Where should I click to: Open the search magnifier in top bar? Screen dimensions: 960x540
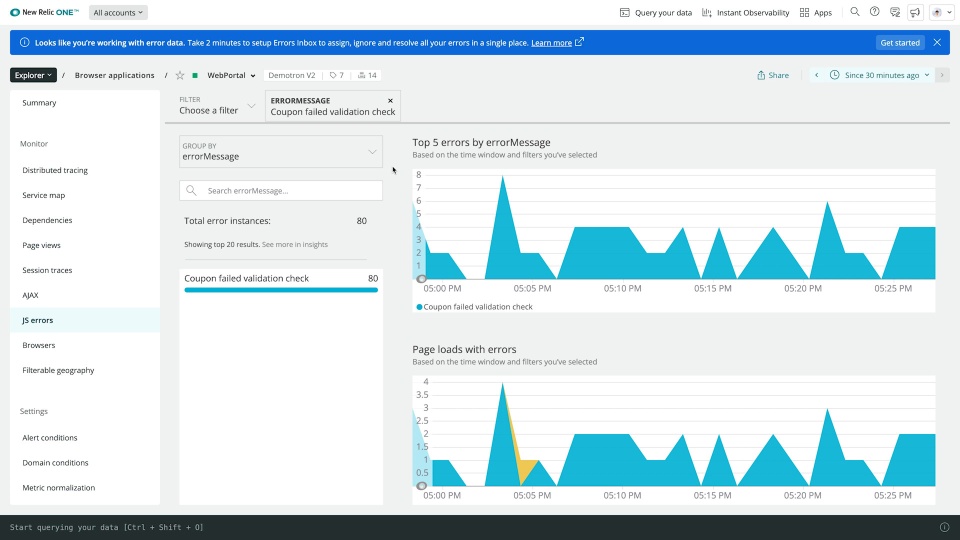point(855,12)
